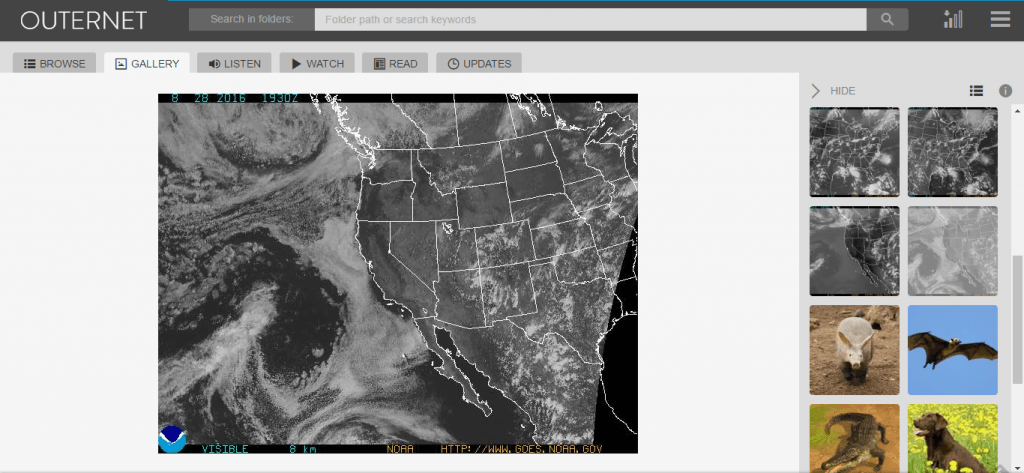Open the signal status bars icon
Screen dimensions: 1024x473
pyautogui.click(x=953, y=19)
